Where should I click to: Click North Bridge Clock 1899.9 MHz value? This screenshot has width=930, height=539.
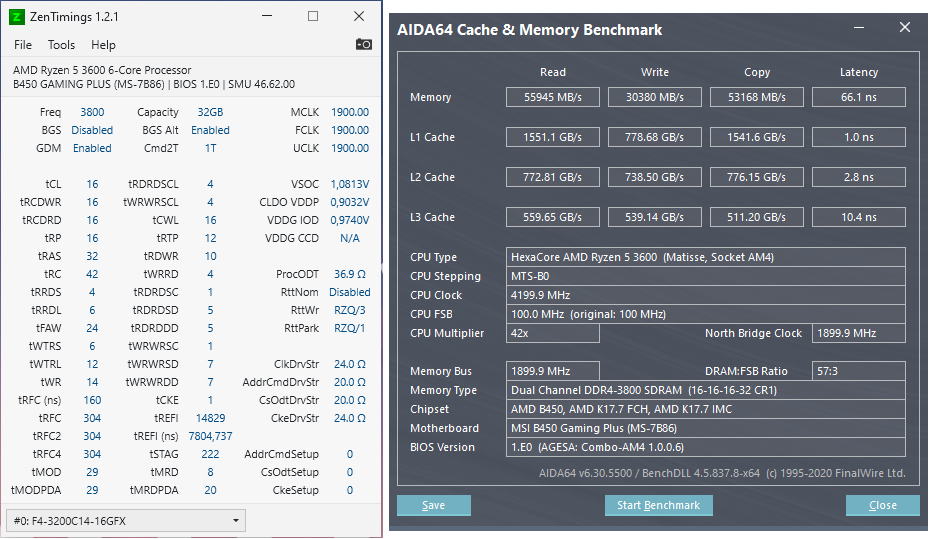coord(859,333)
